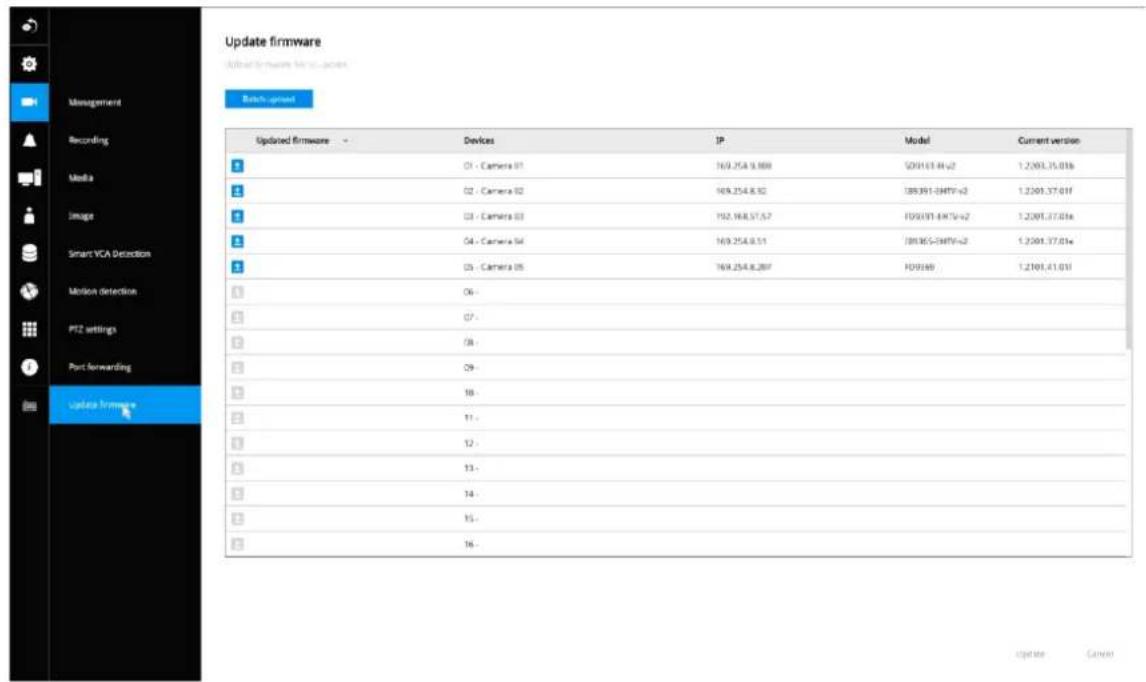The width and height of the screenshot is (1146, 682).
Task: Open the Recording menu item
Action: click(88, 140)
